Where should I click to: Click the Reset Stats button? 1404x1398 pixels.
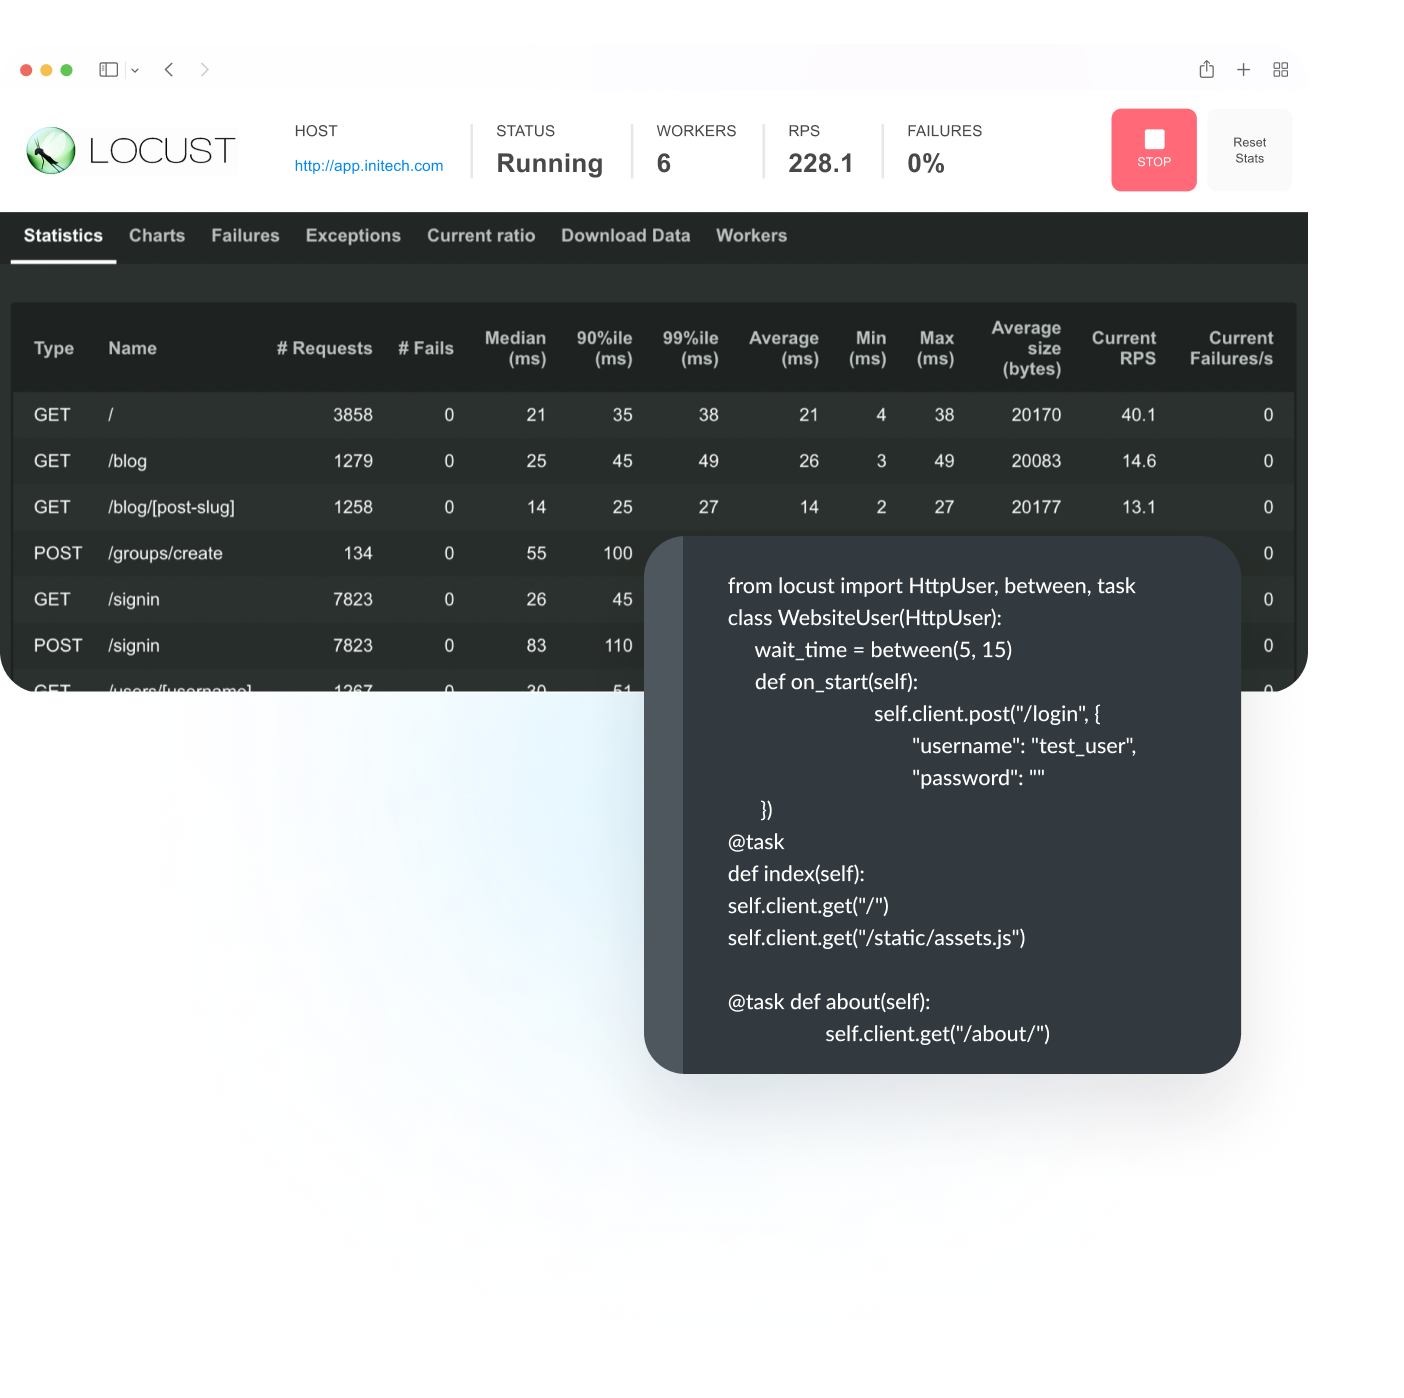tap(1249, 151)
